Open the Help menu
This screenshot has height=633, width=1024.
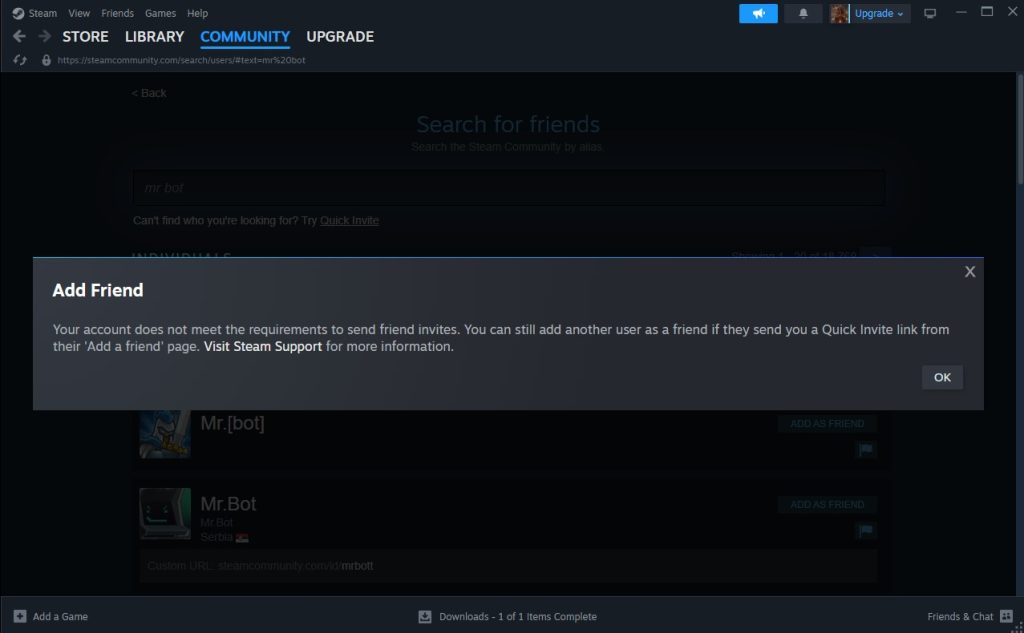click(197, 13)
